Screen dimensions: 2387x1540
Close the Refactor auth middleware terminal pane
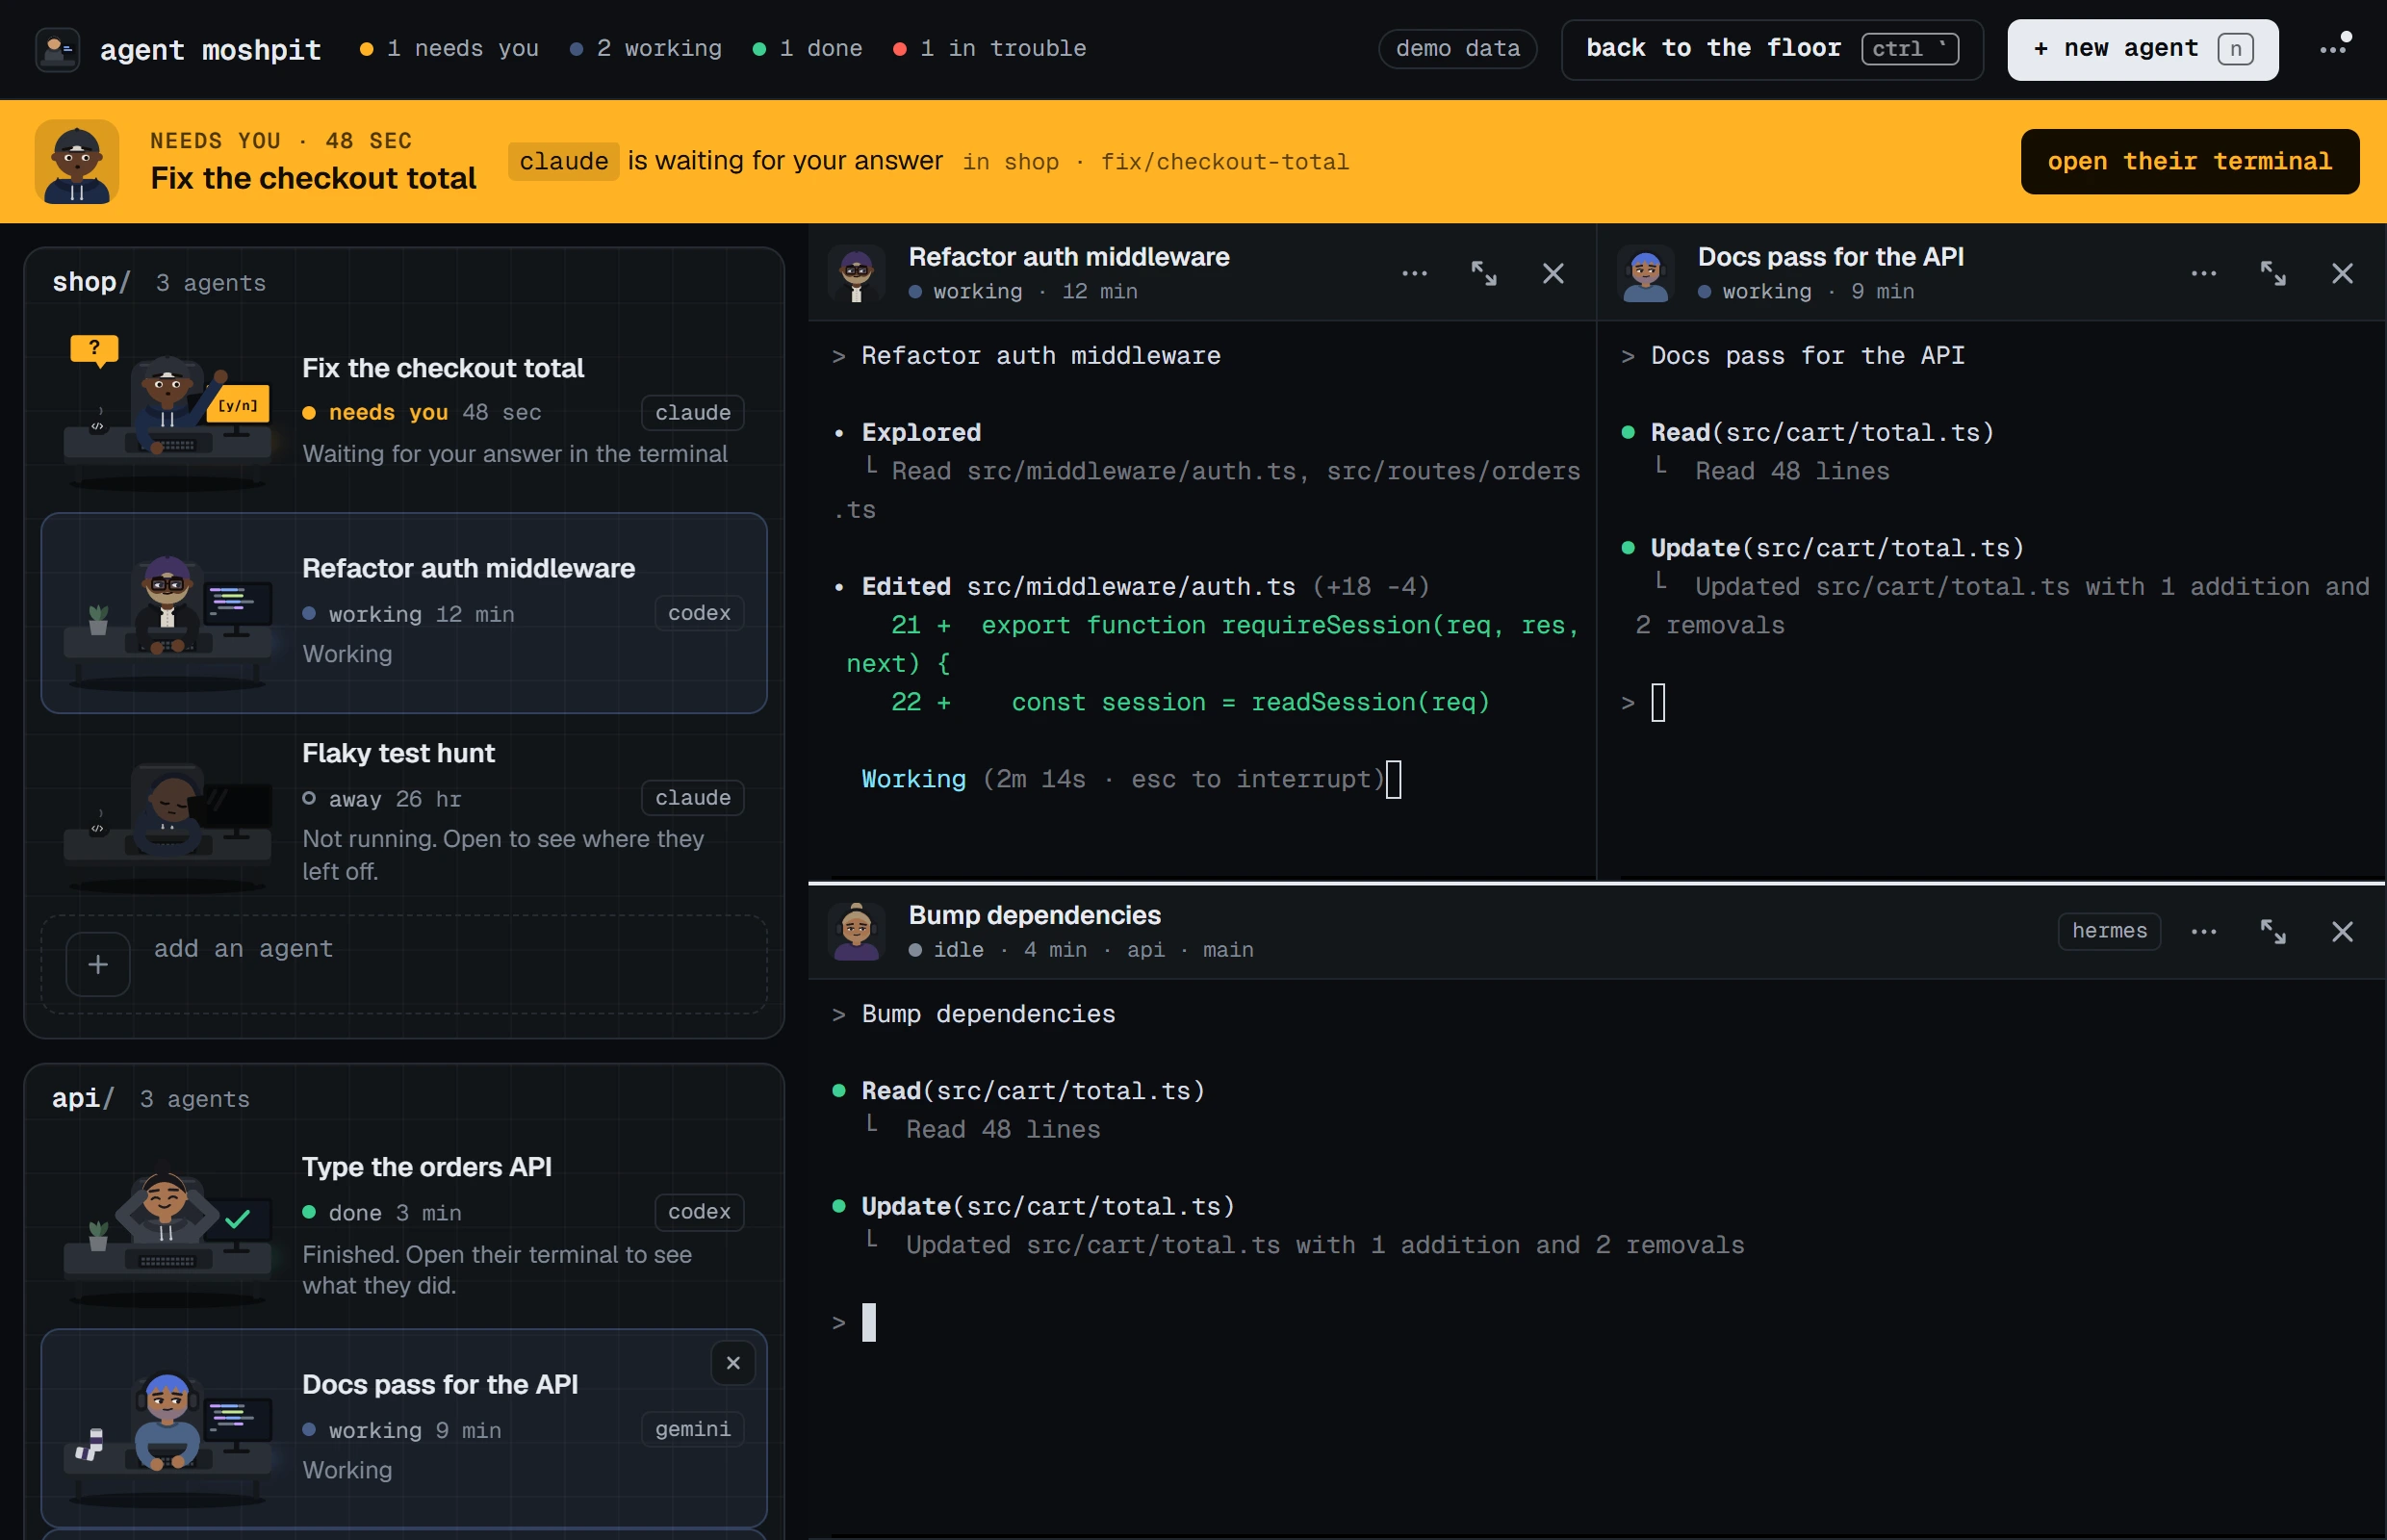pyautogui.click(x=1553, y=273)
